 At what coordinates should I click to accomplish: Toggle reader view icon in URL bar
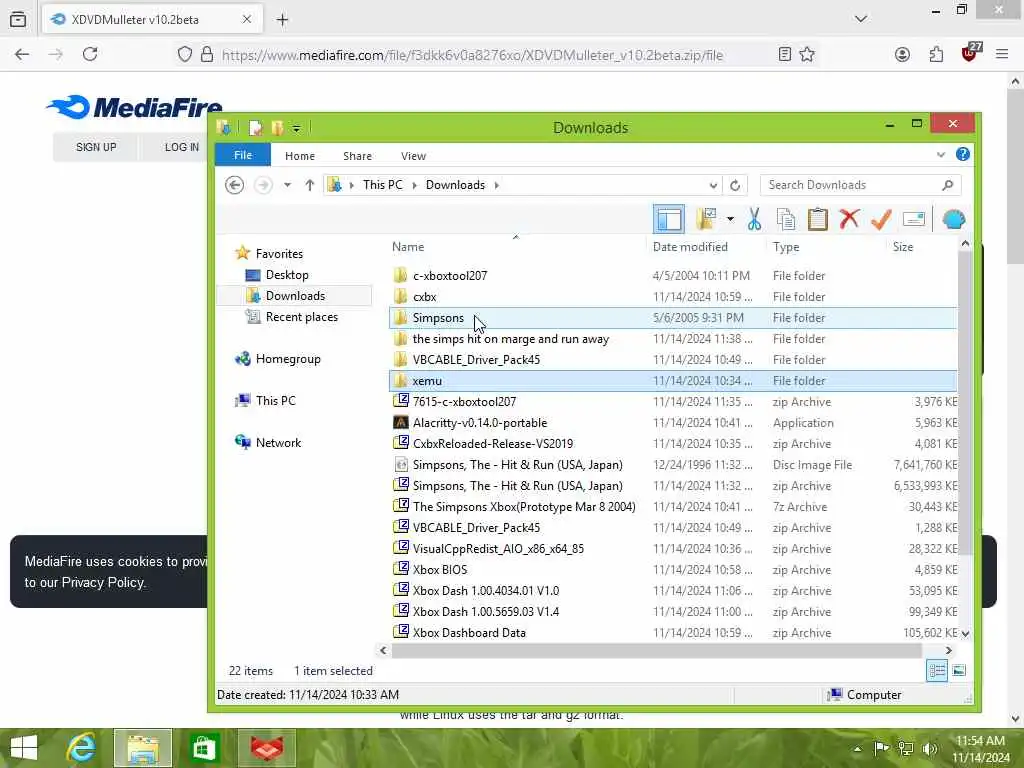pos(785,54)
